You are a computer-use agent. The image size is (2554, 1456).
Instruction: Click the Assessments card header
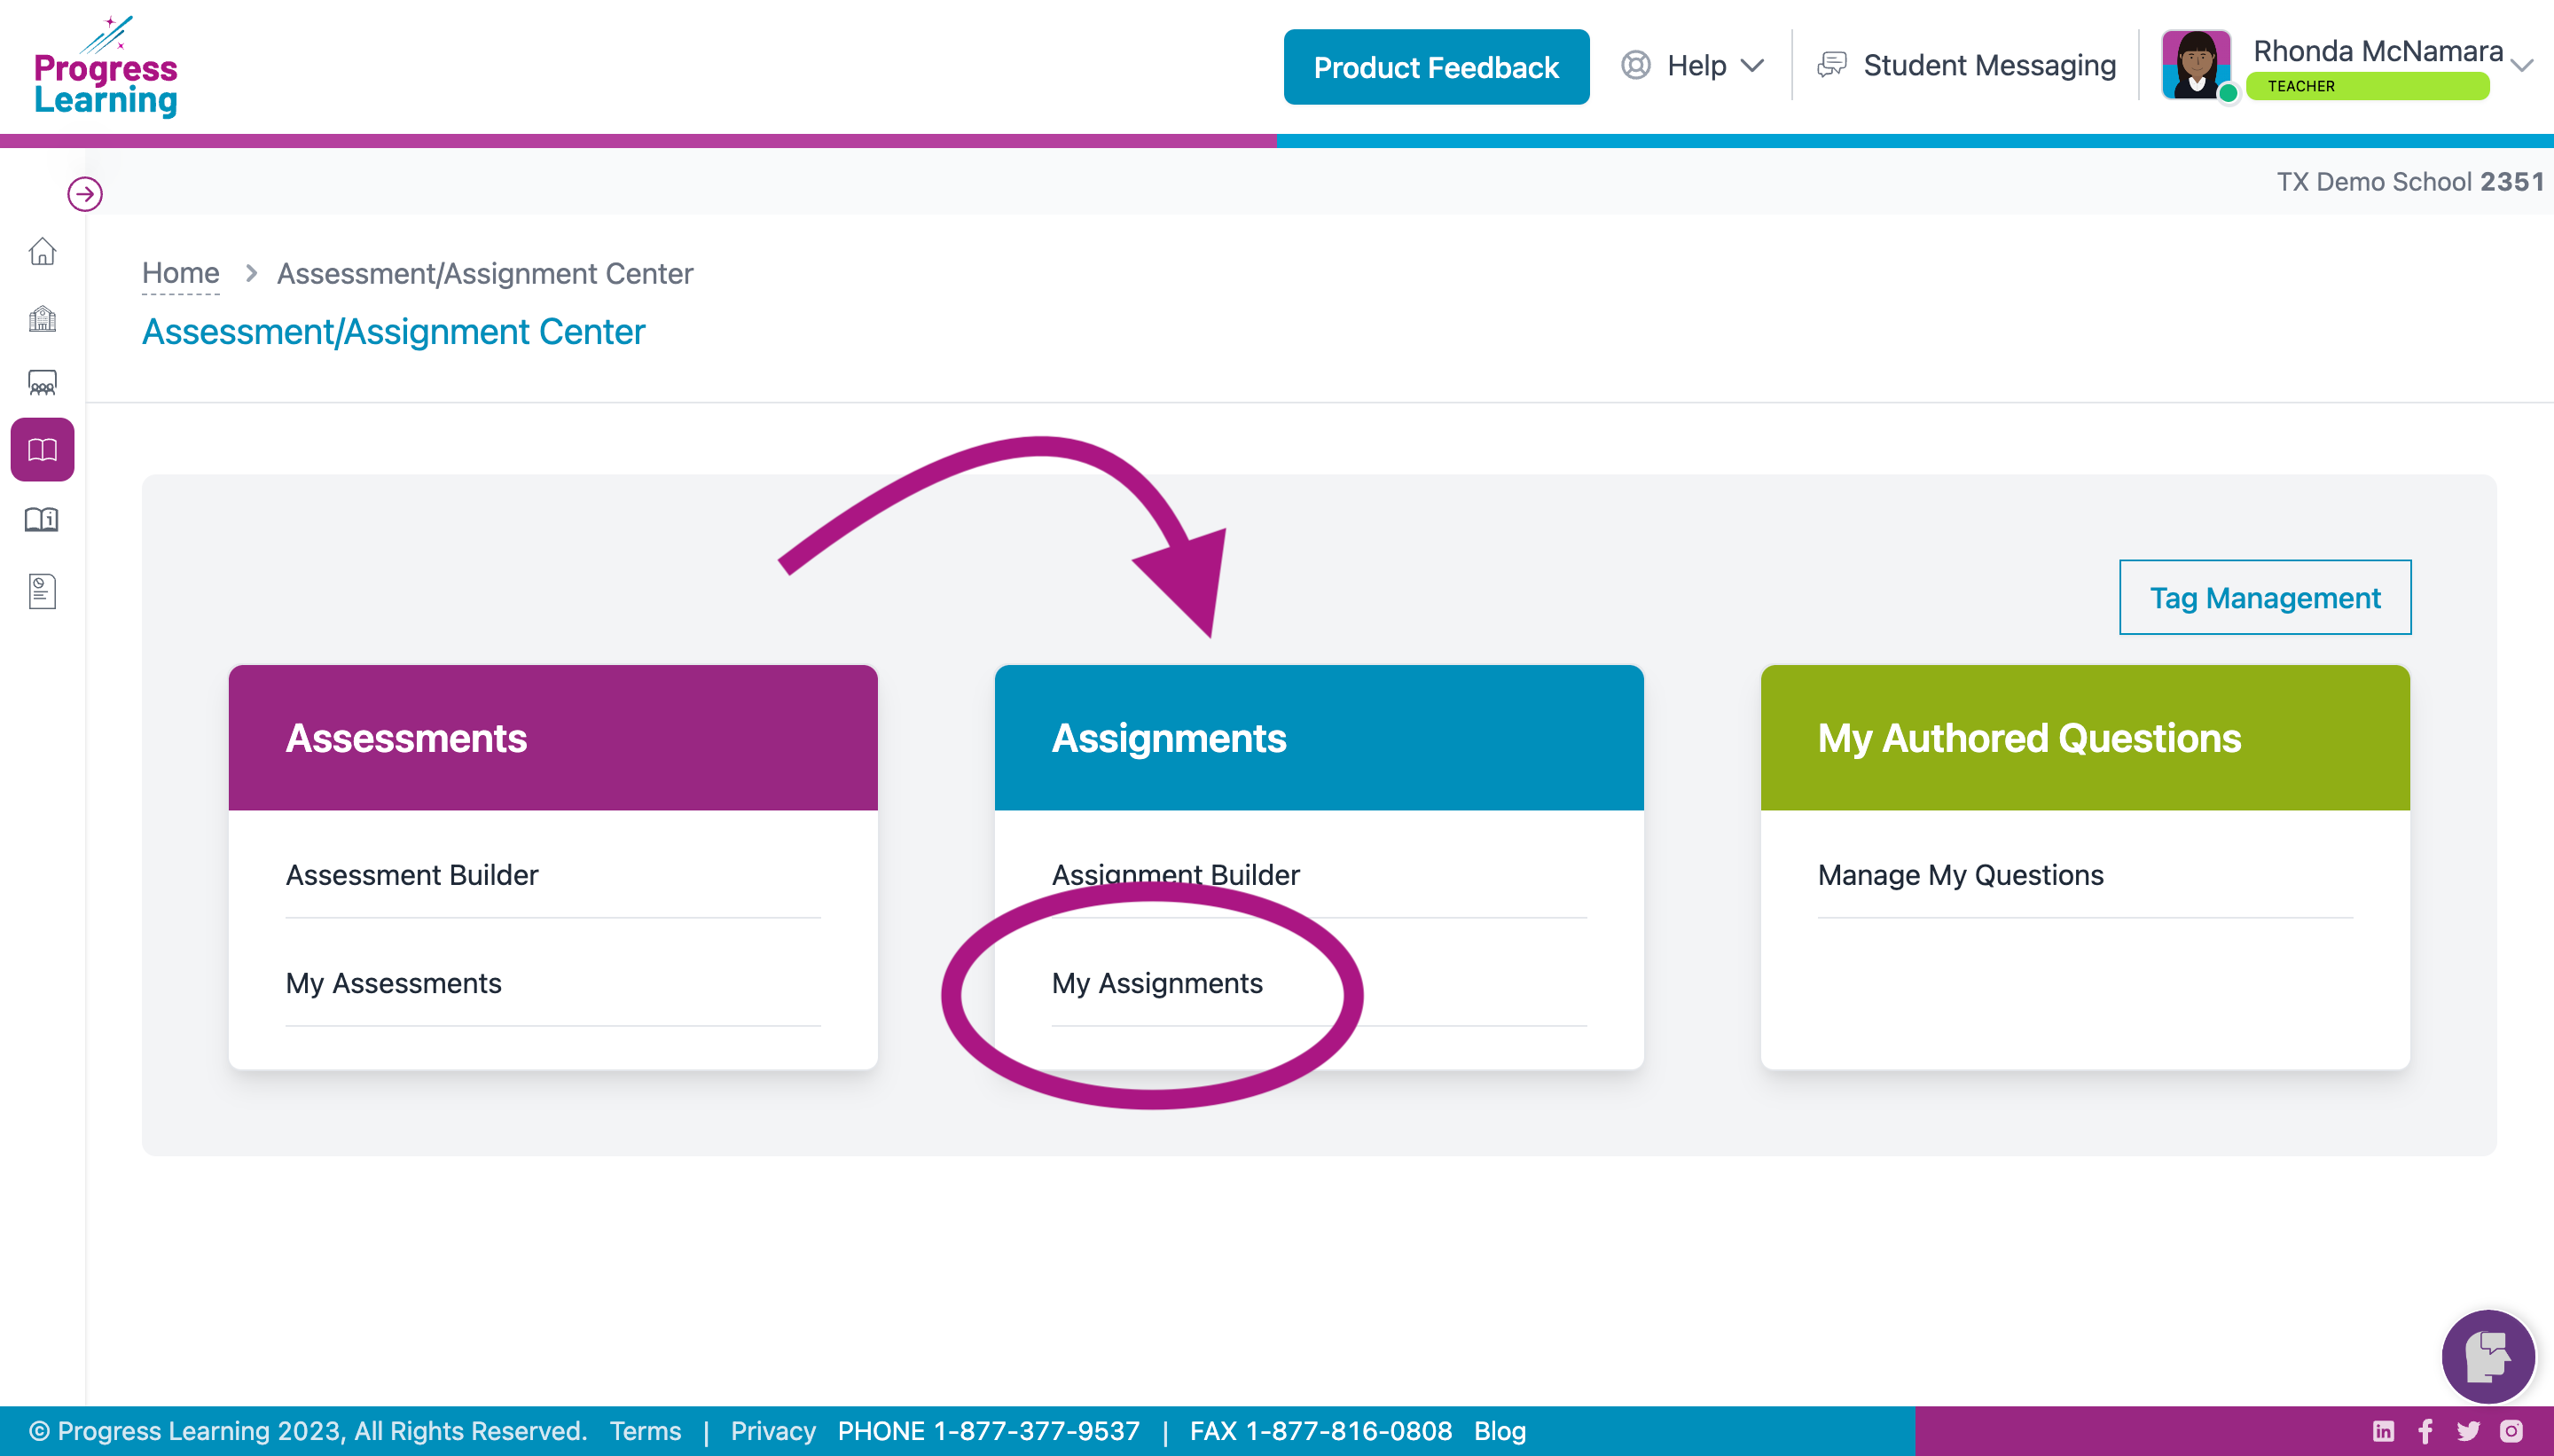[x=553, y=738]
